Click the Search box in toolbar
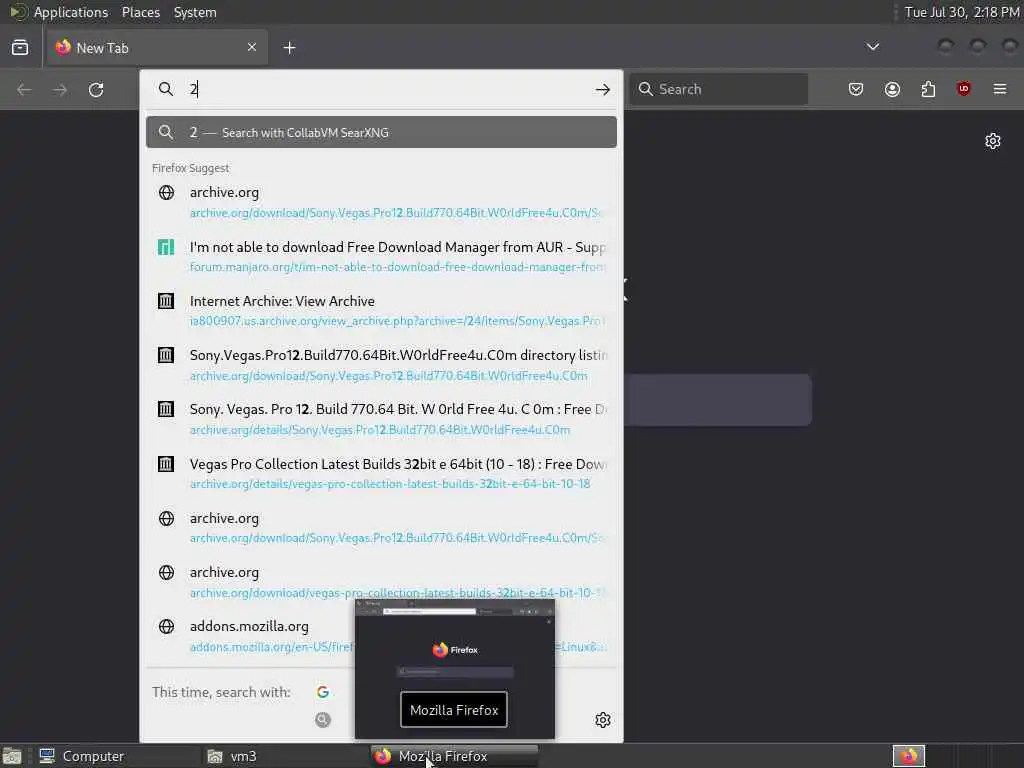The width and height of the screenshot is (1024, 768). (x=718, y=89)
